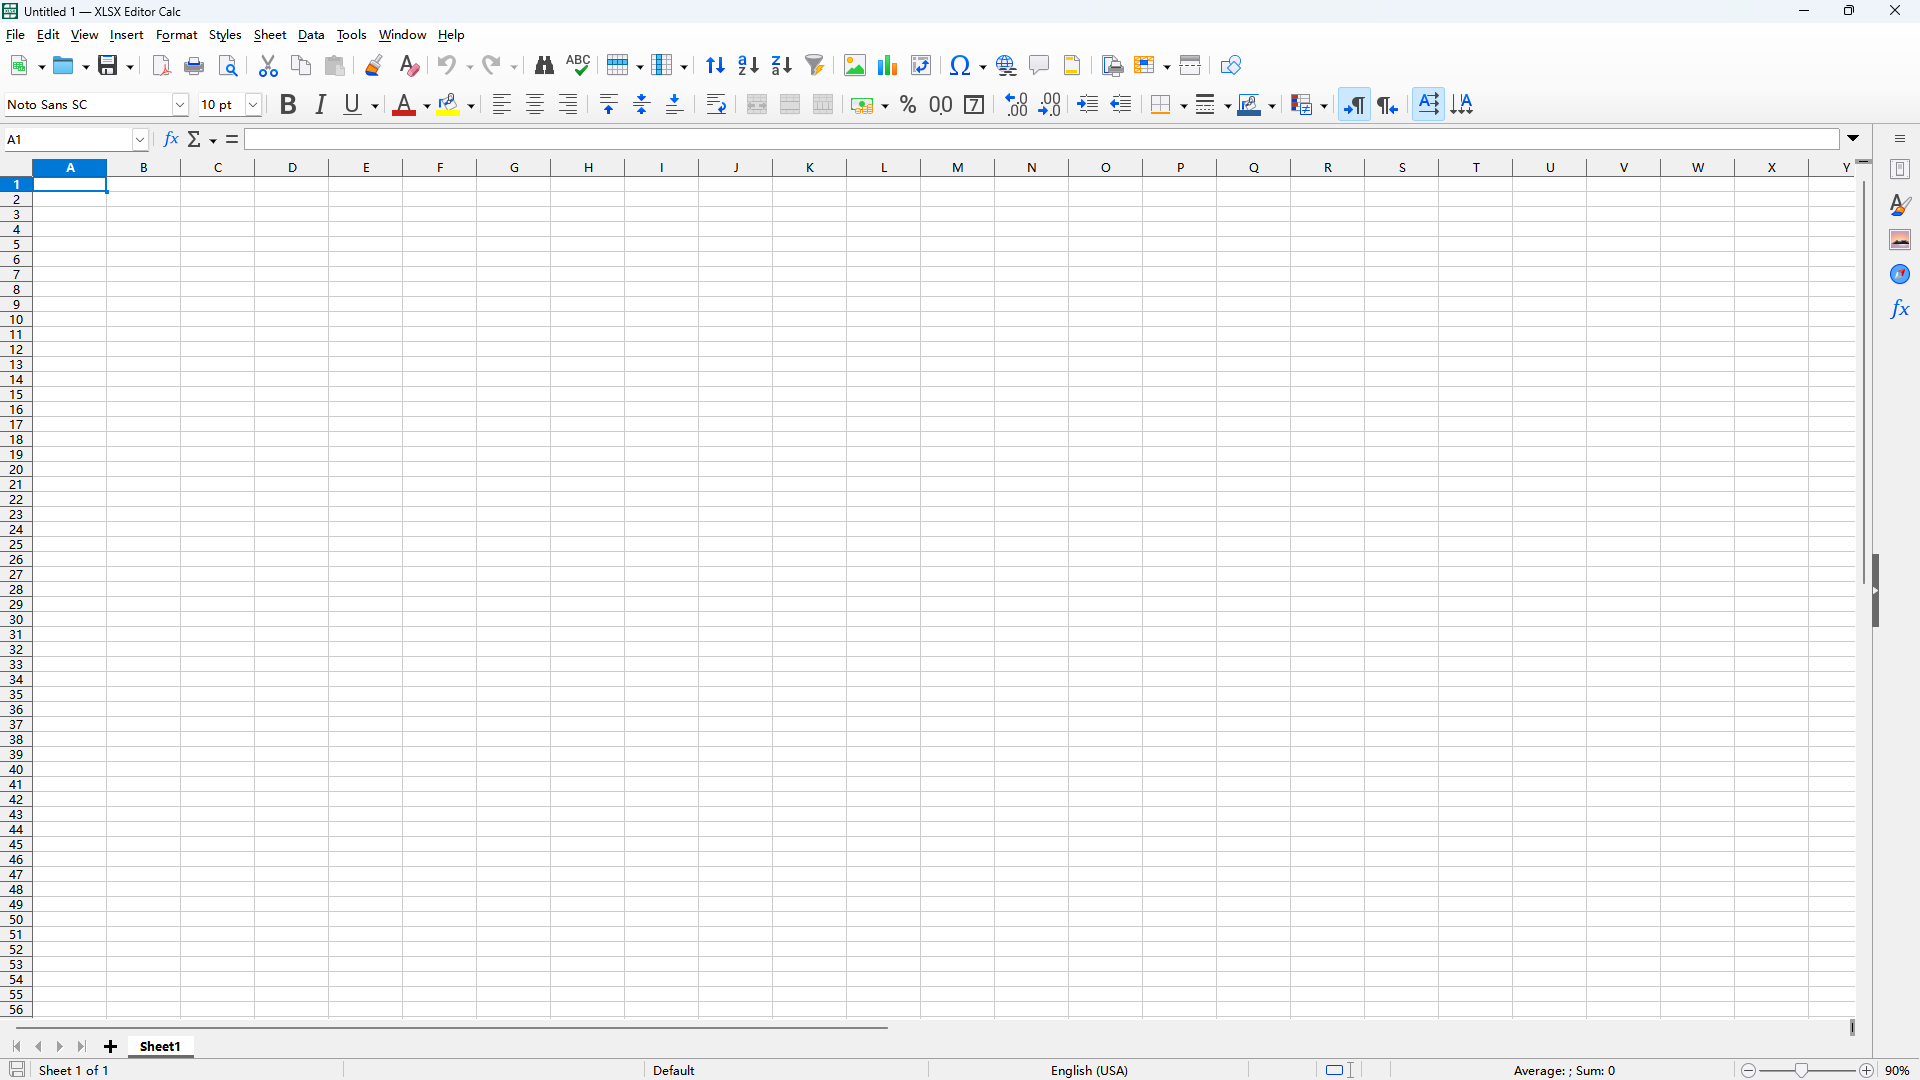The image size is (1920, 1080).
Task: Click the Clone Formatting paintbrush icon
Action: click(x=374, y=66)
